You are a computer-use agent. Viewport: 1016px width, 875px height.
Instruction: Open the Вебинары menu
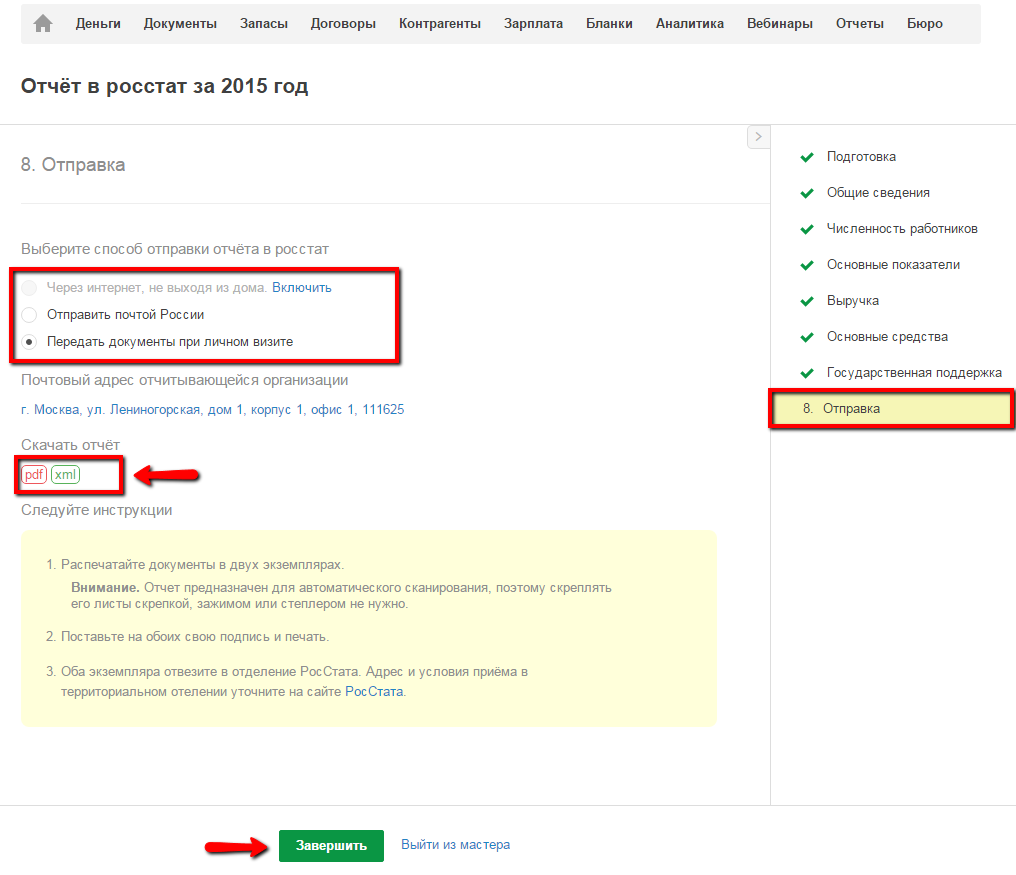tap(779, 24)
